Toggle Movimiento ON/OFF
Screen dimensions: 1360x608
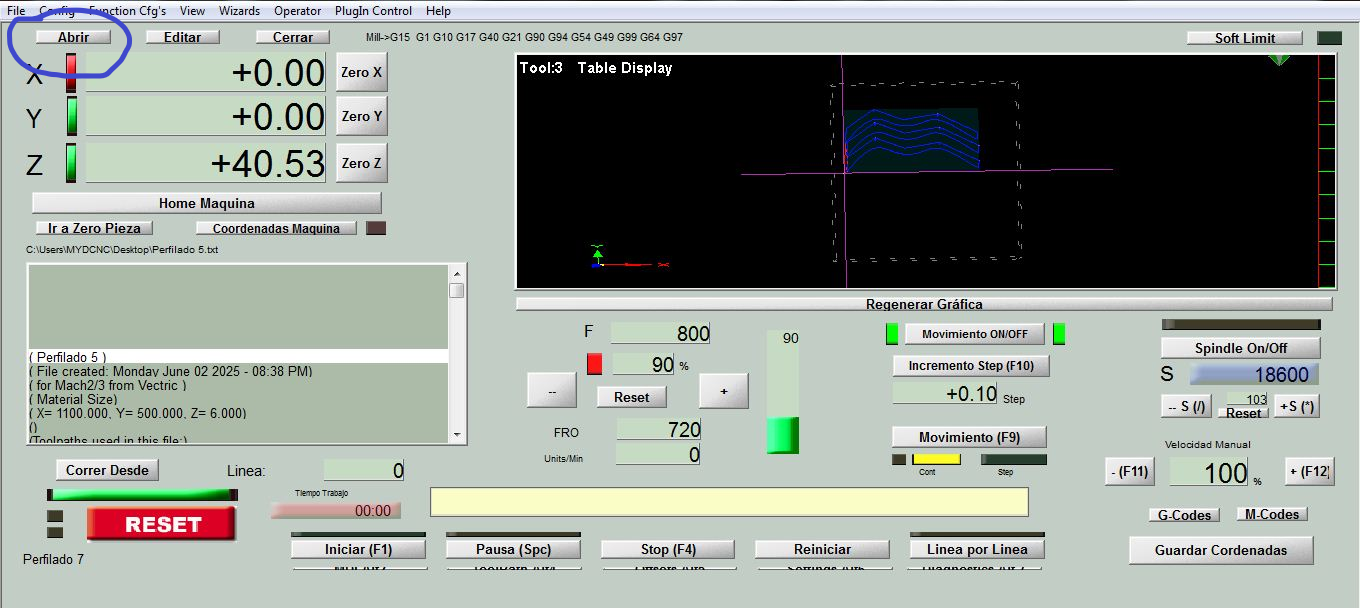pyautogui.click(x=975, y=334)
